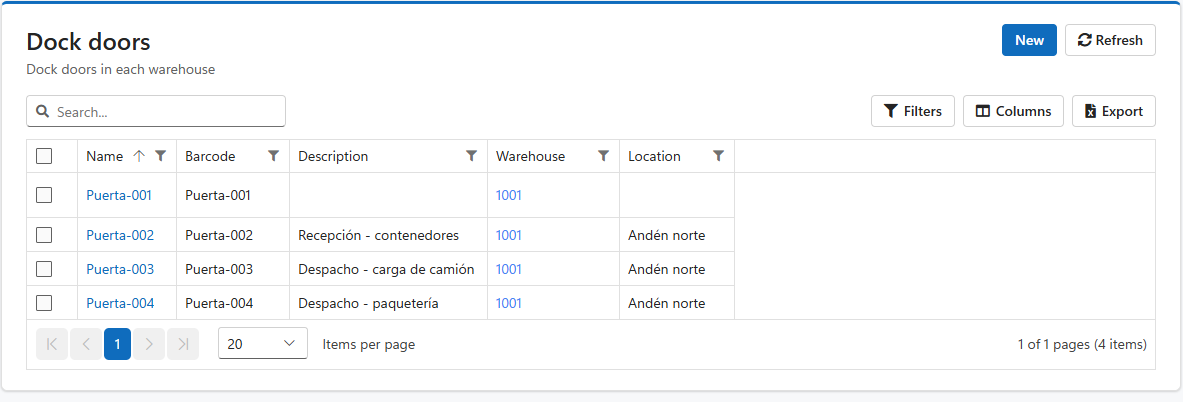Open the Puerta-003 name link

pyautogui.click(x=120, y=269)
